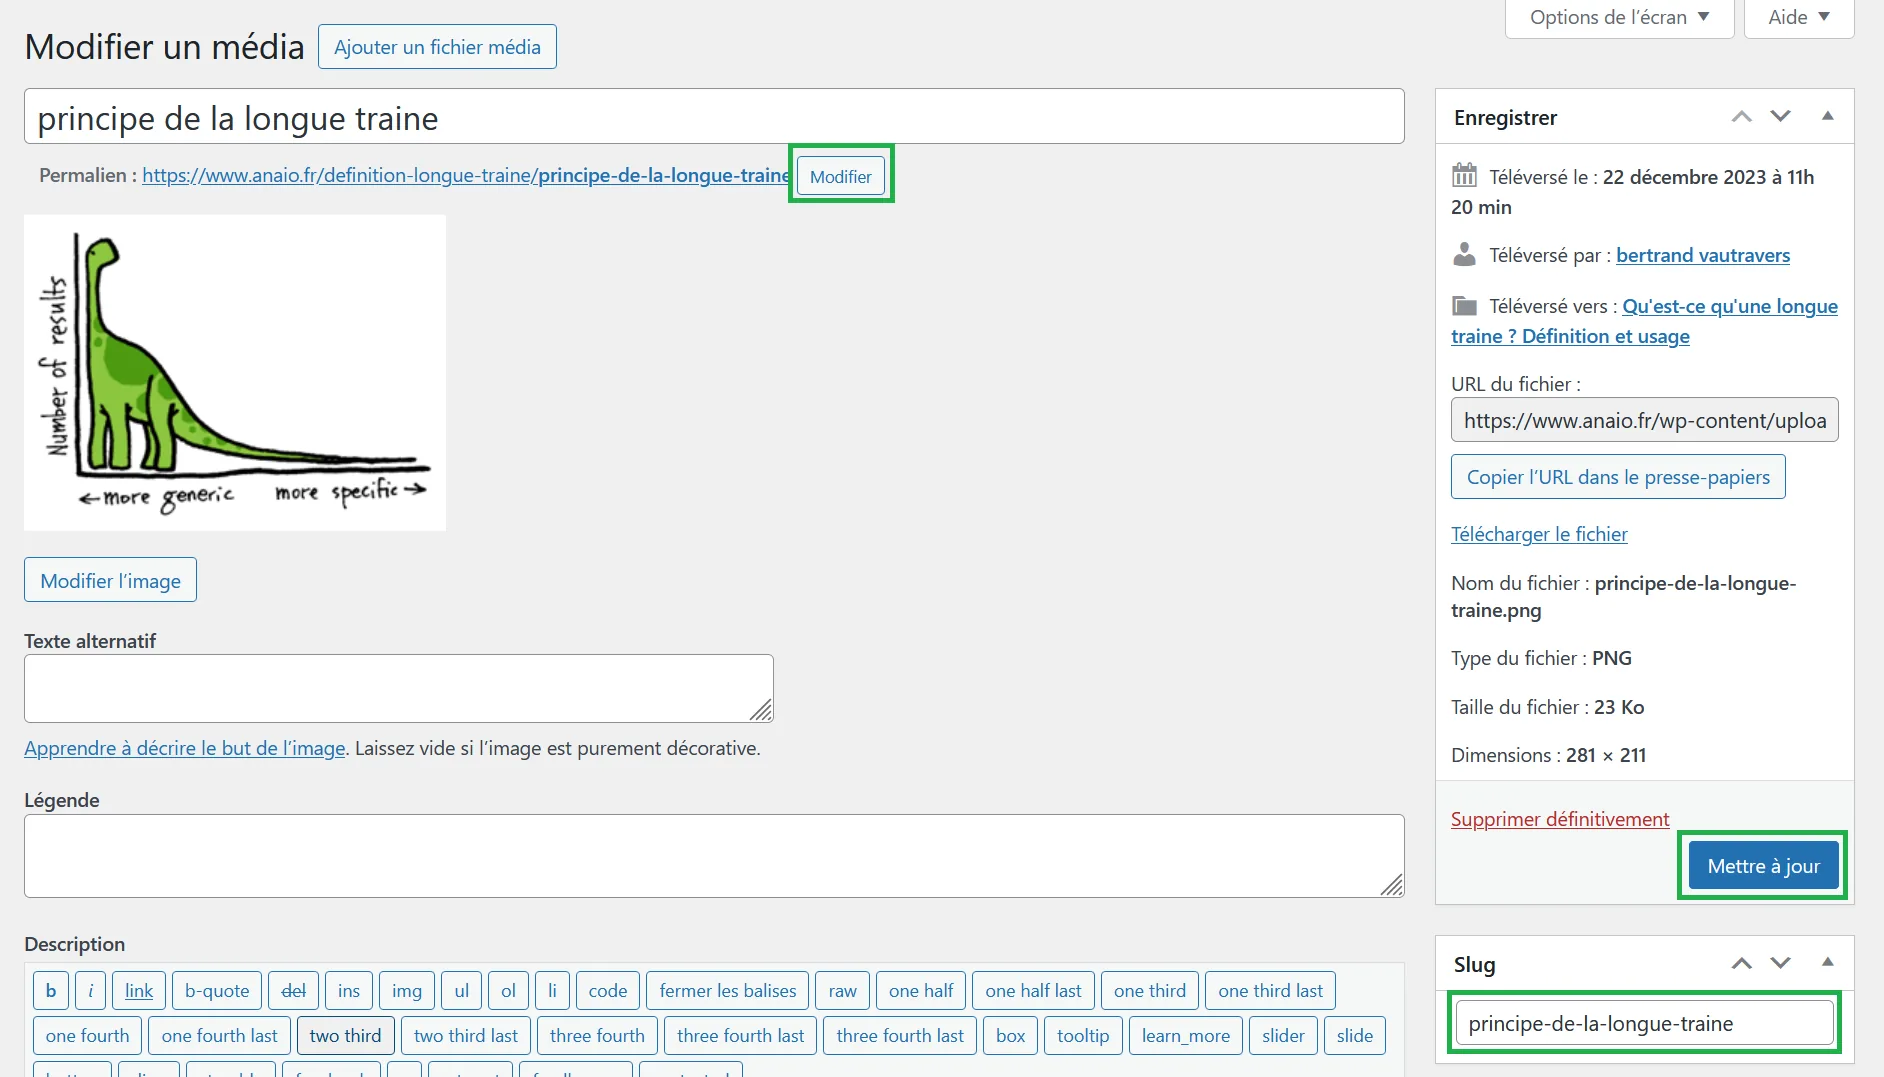The image size is (1884, 1077).
Task: Edit the slug text field
Action: click(x=1643, y=1023)
